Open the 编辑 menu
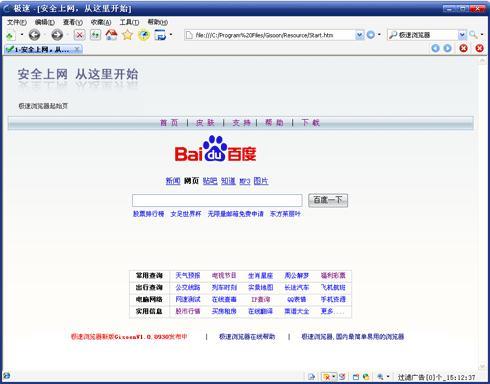The image size is (490, 384). point(45,22)
